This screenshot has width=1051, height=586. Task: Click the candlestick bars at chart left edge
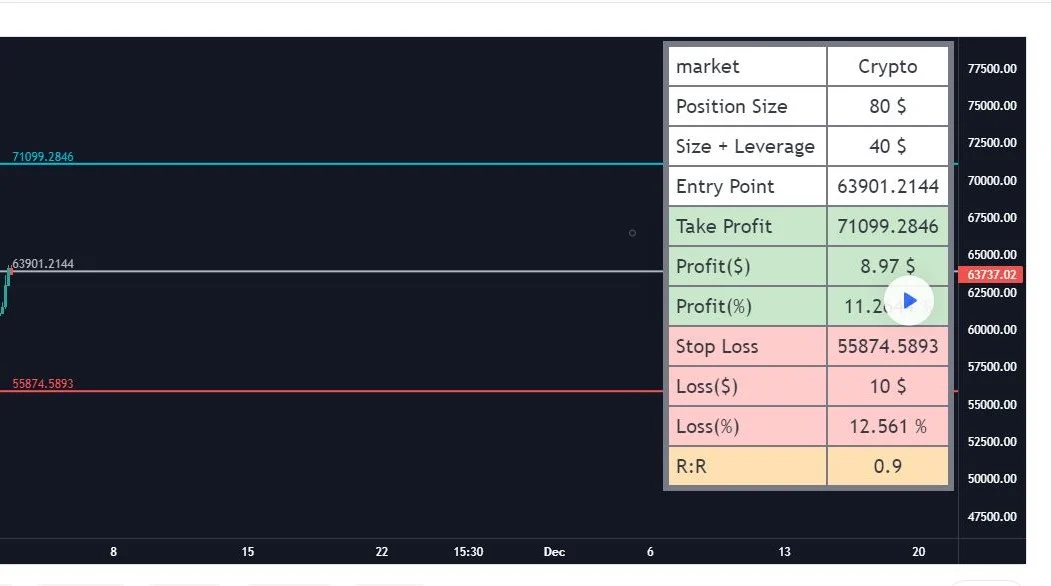pos(6,290)
